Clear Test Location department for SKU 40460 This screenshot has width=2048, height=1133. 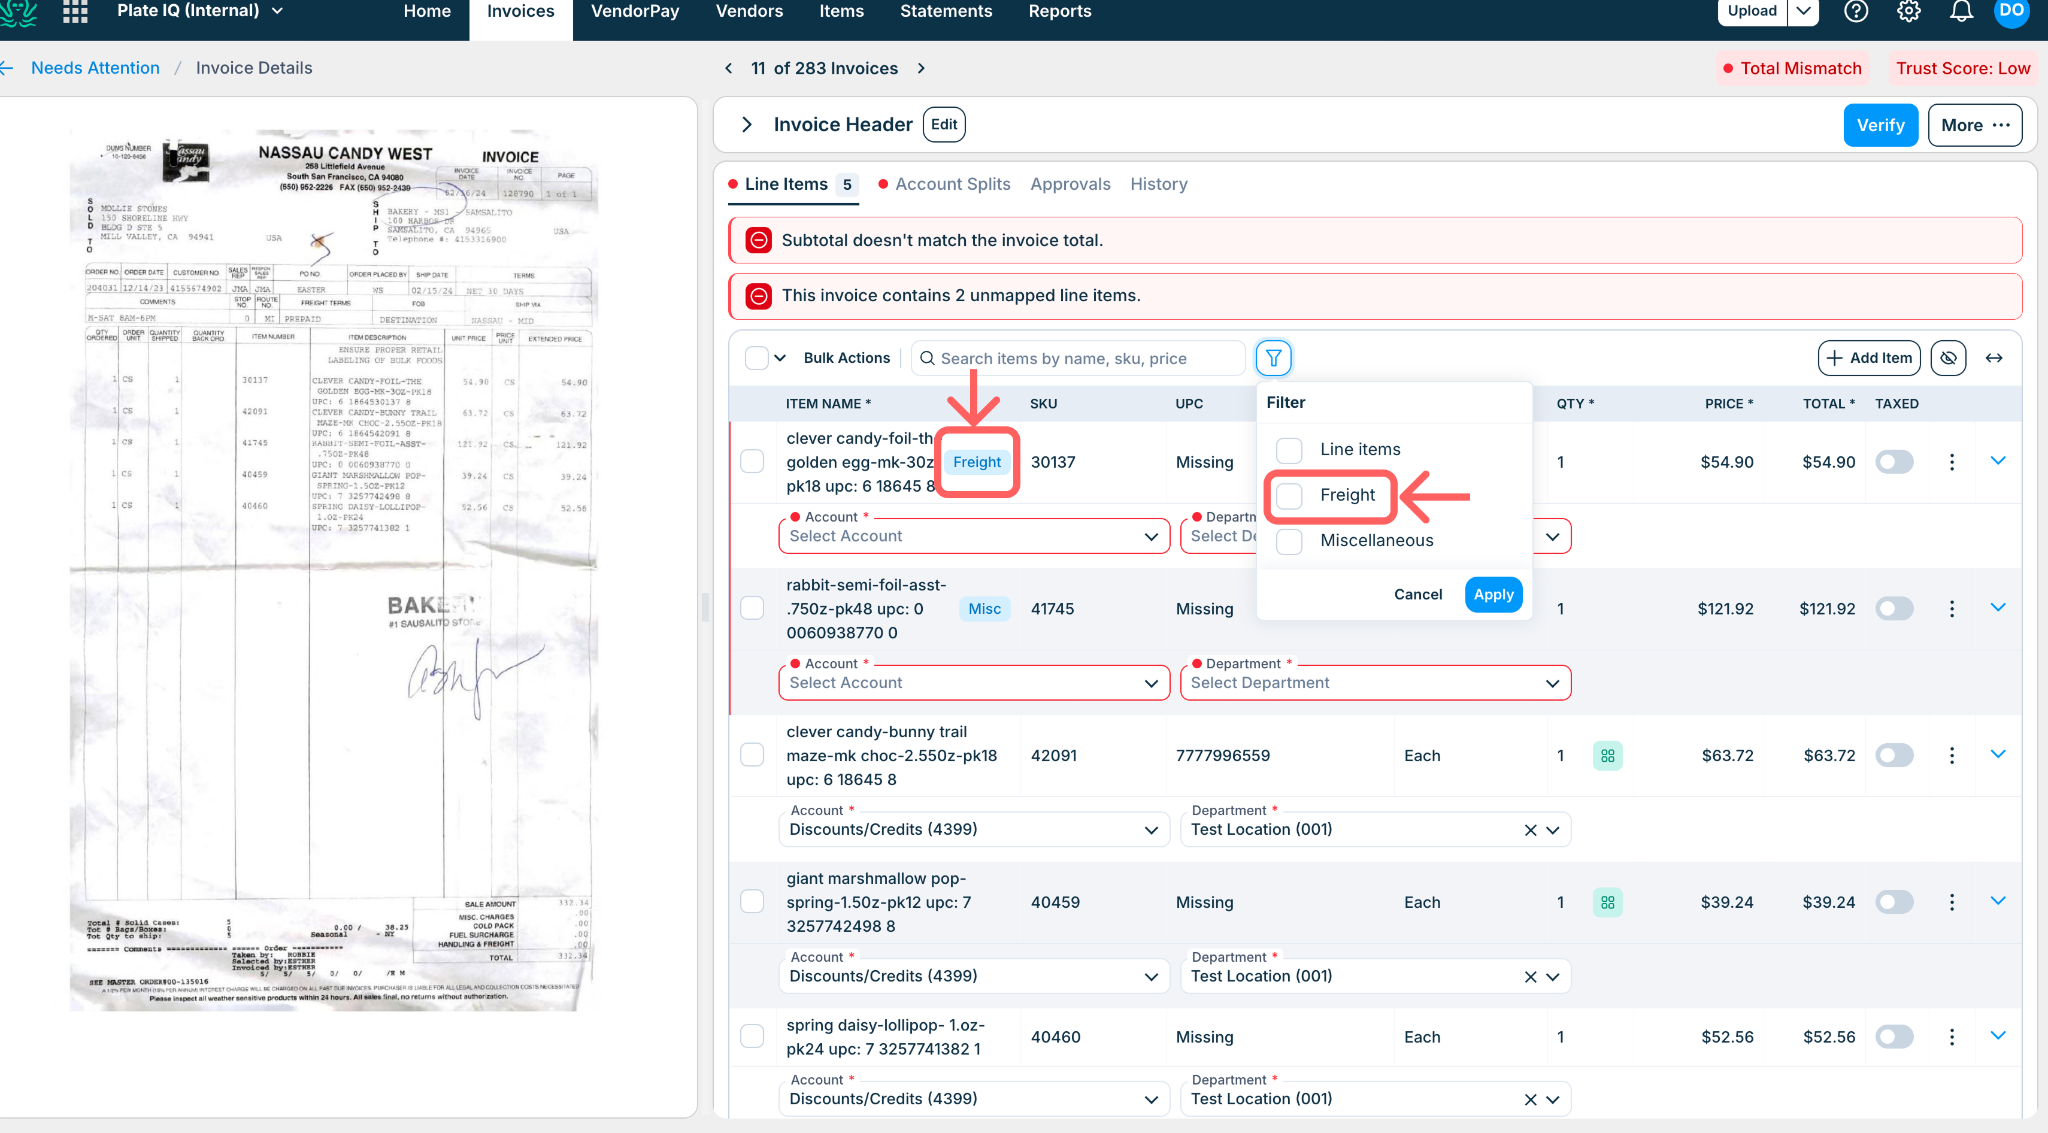coord(1530,1100)
